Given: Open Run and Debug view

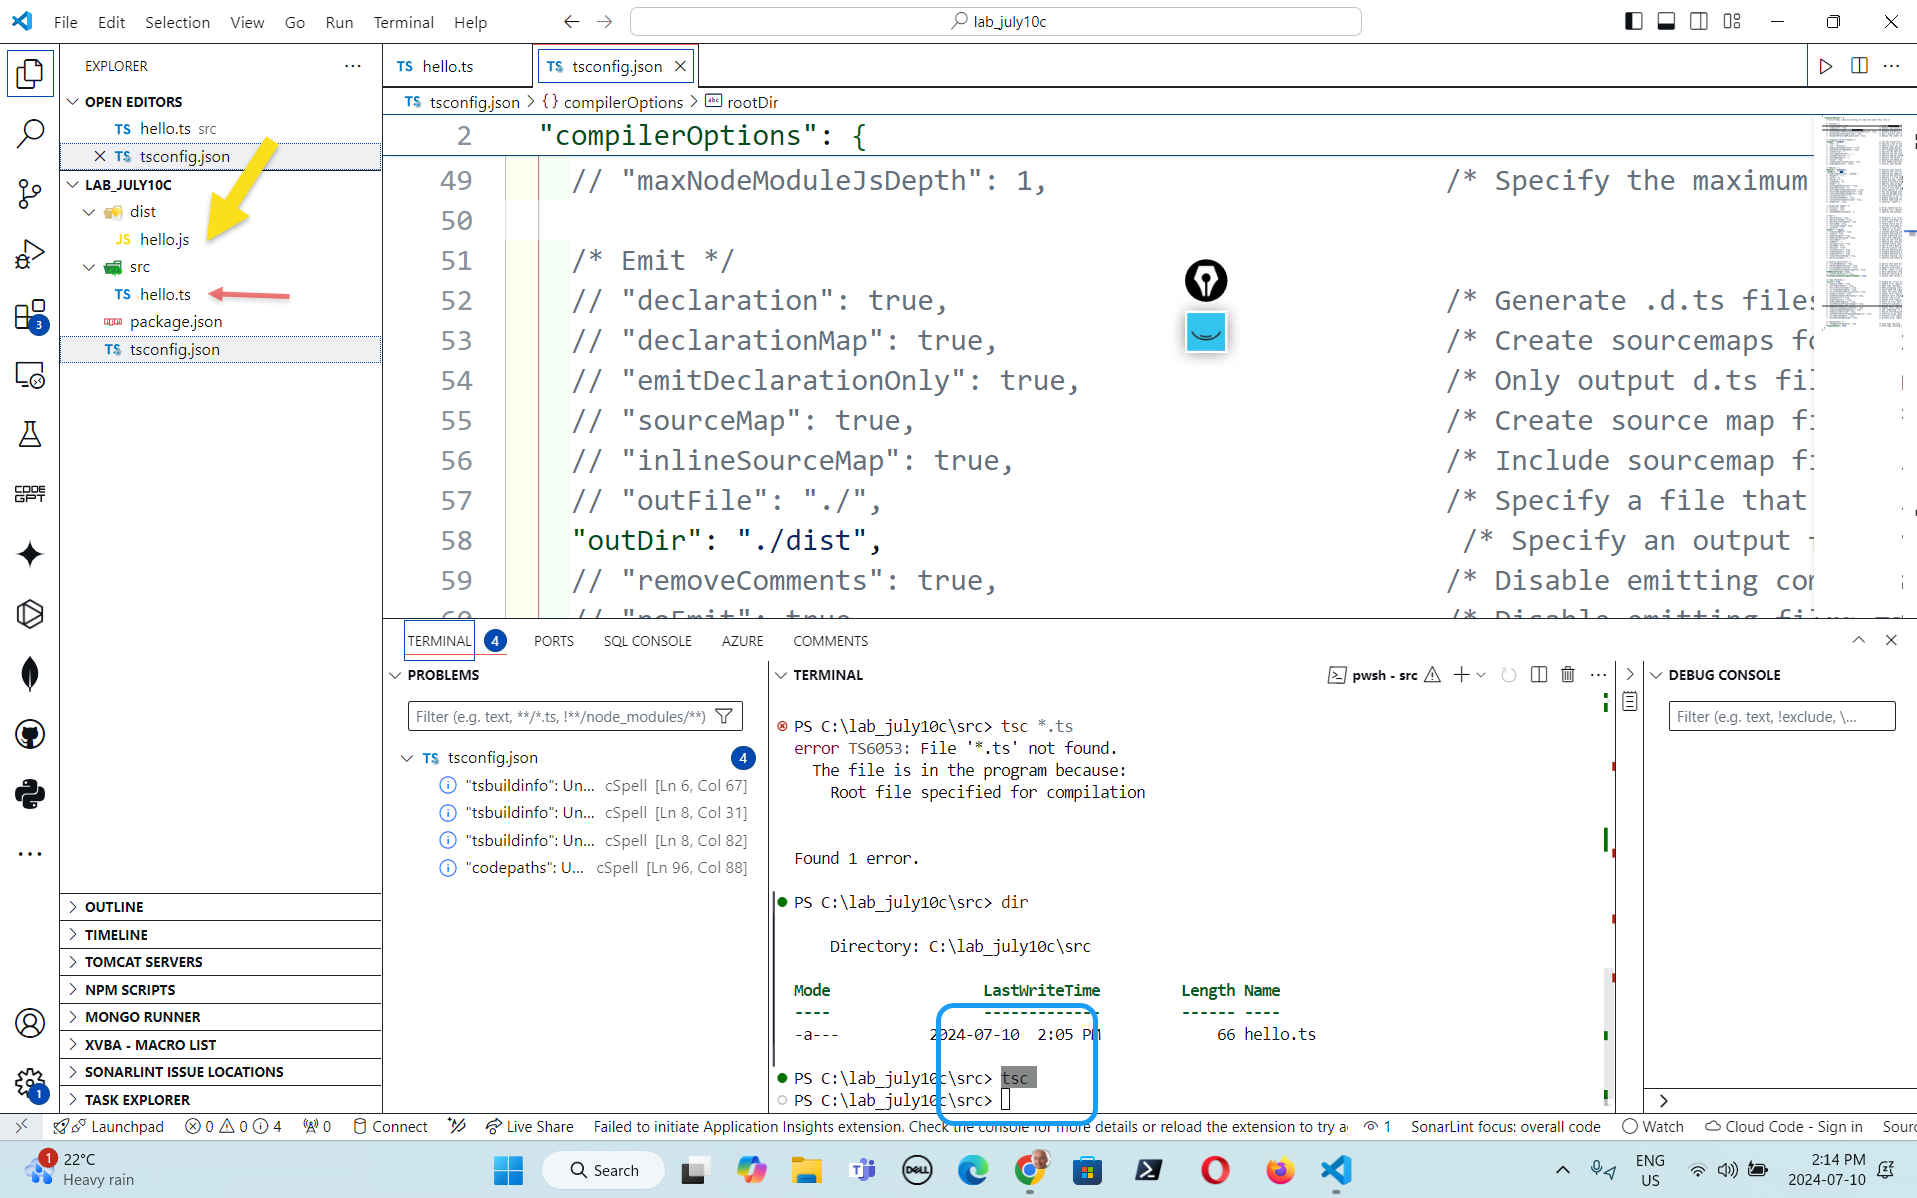Looking at the screenshot, I should pos(30,254).
